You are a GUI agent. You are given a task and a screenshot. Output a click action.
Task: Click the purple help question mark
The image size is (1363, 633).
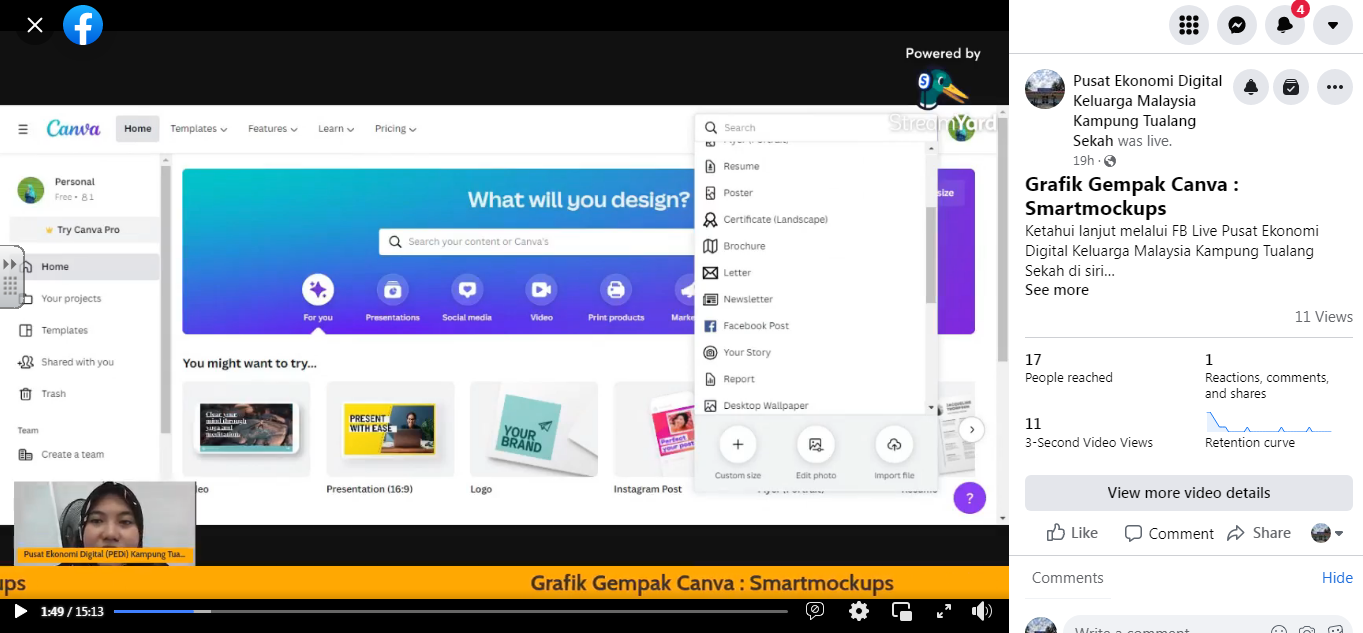pyautogui.click(x=970, y=498)
